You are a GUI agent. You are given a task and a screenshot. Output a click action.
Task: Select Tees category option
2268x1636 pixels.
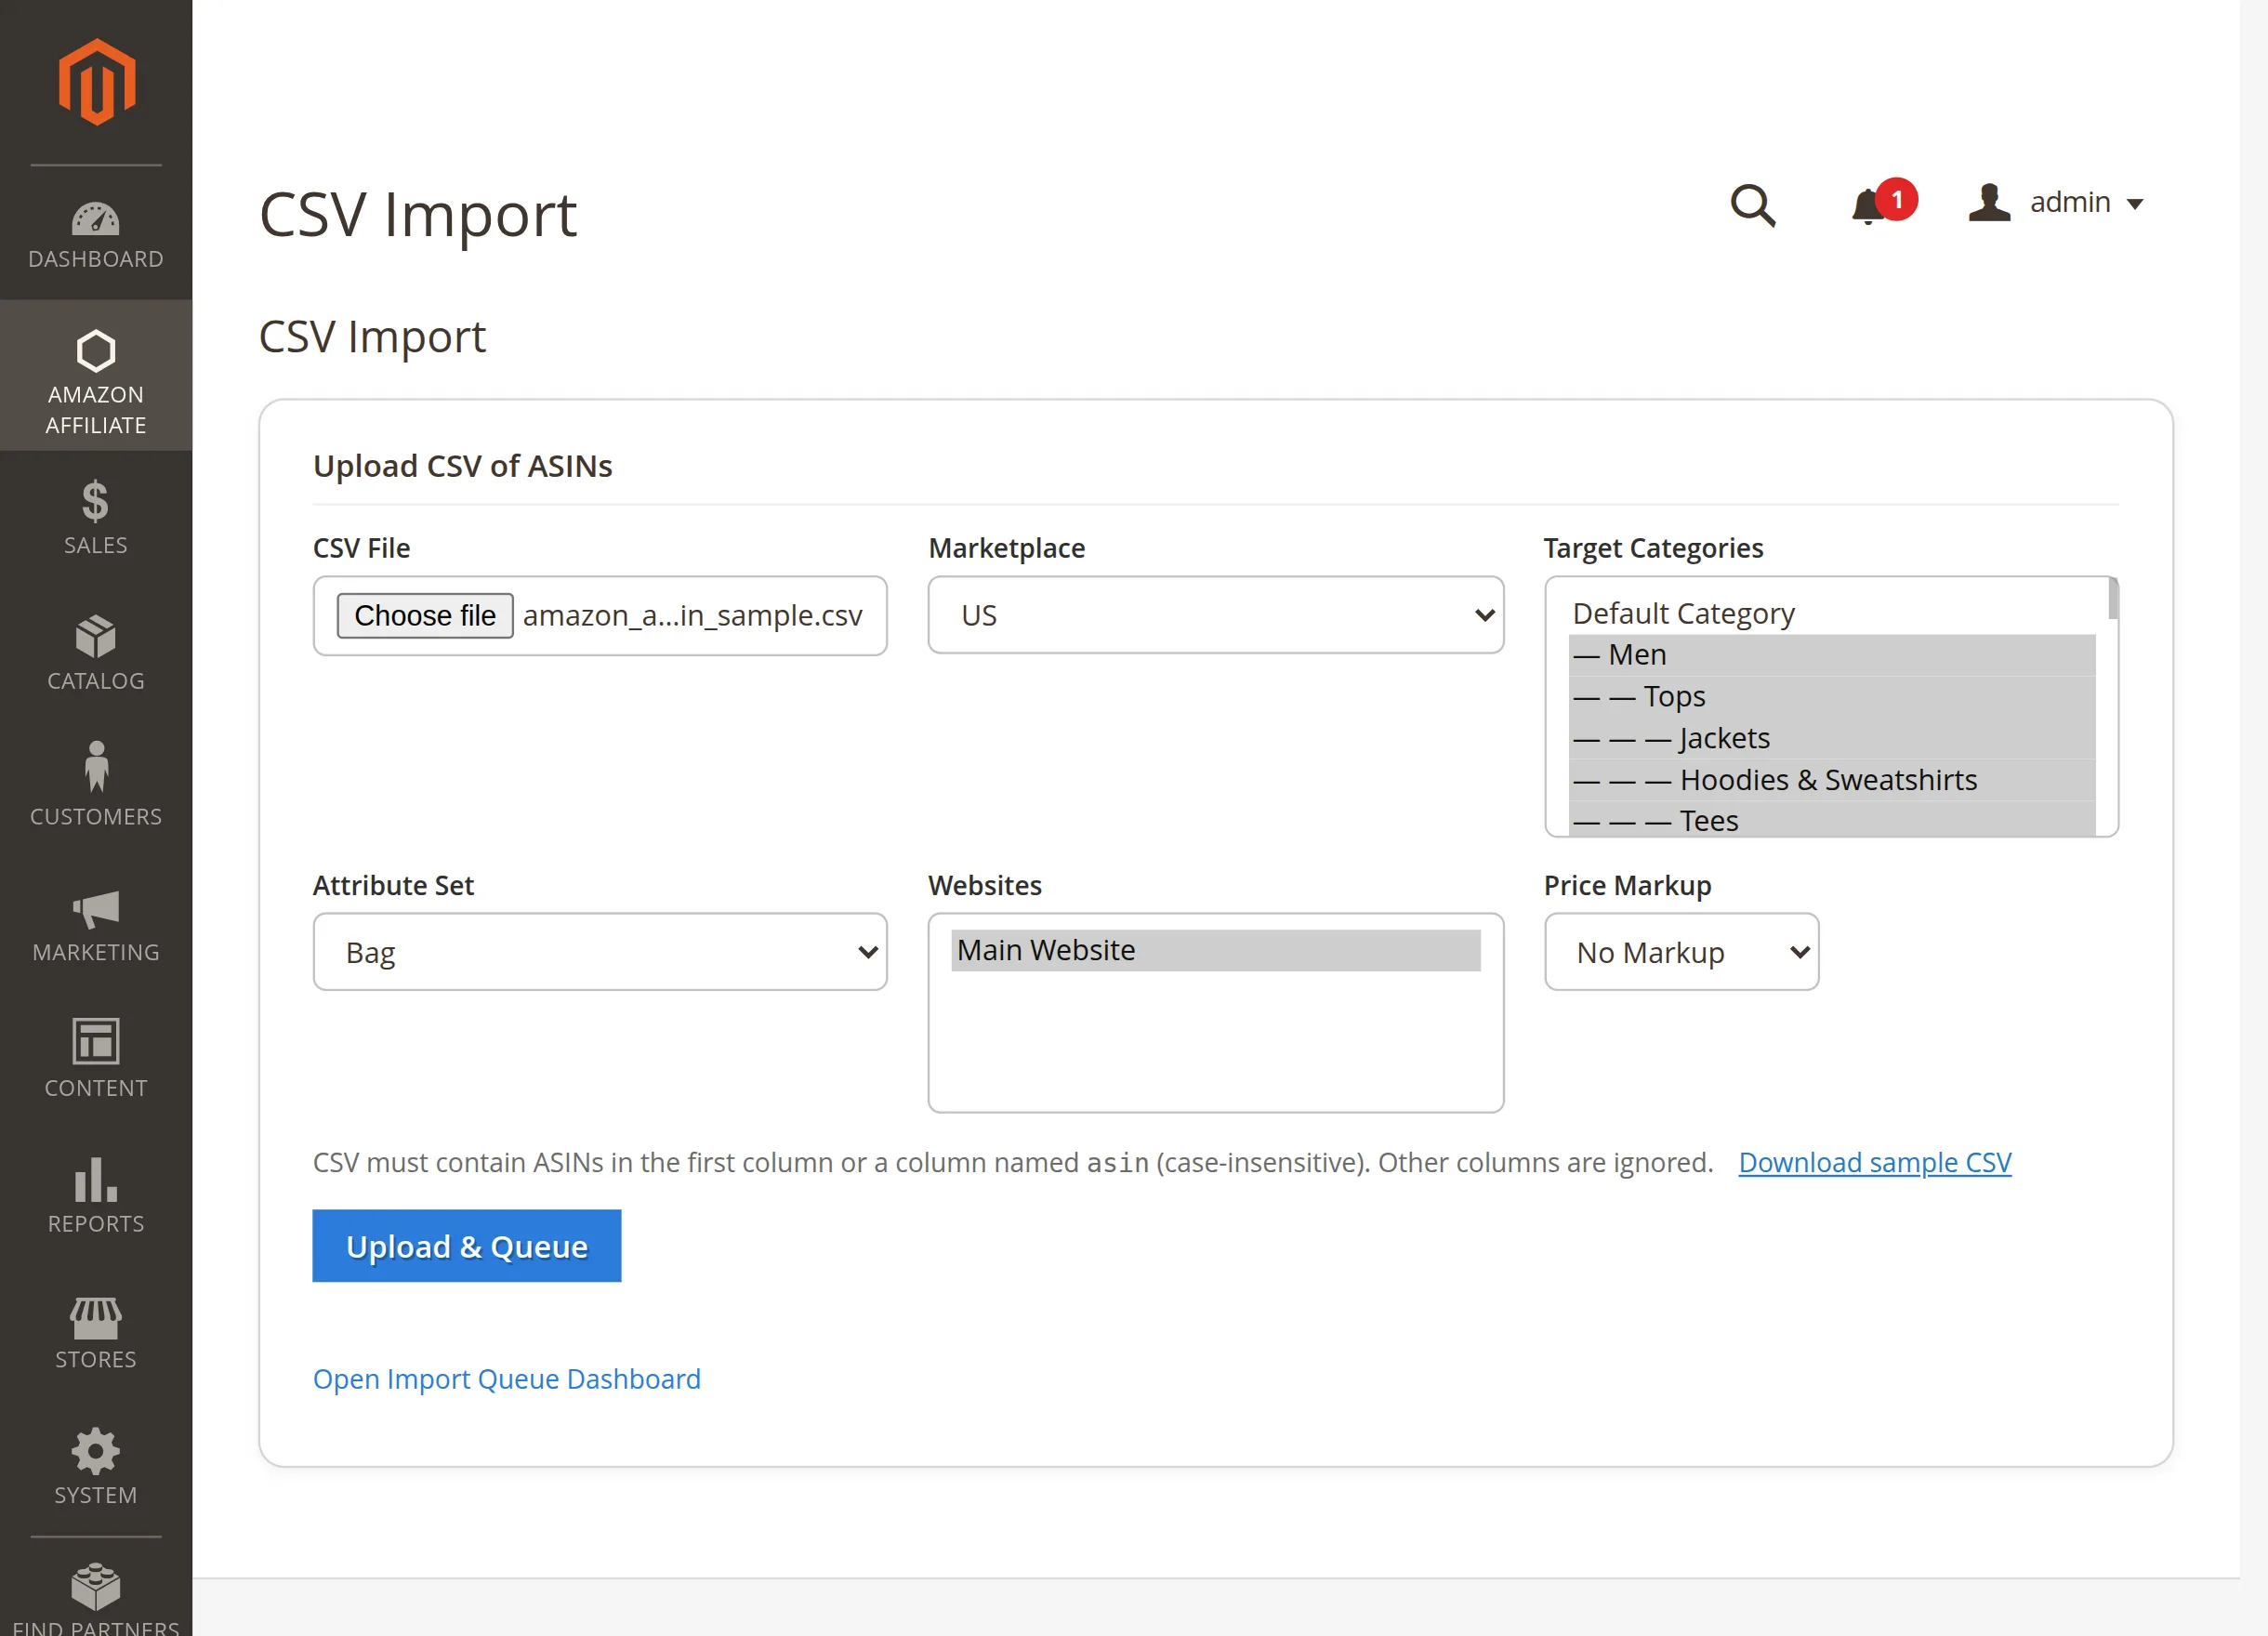click(1832, 820)
